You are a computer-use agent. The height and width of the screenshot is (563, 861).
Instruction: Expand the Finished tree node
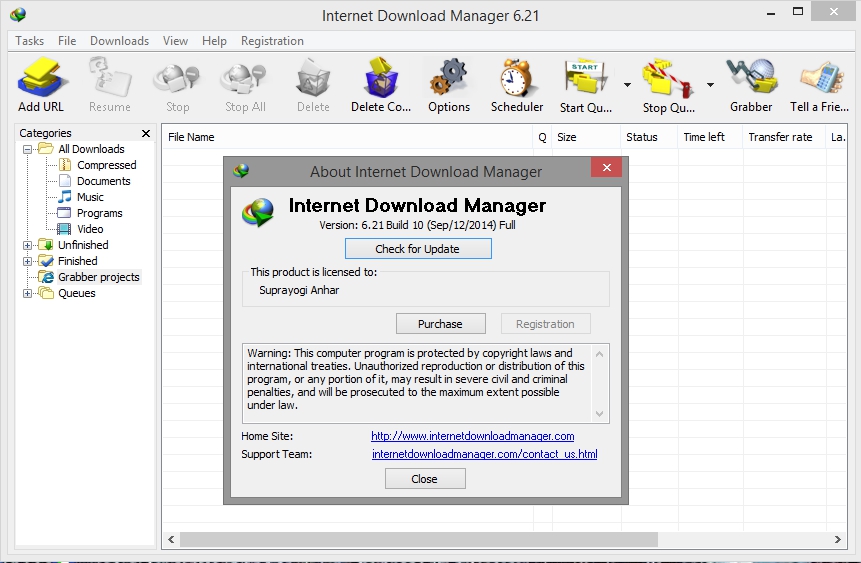(27, 261)
